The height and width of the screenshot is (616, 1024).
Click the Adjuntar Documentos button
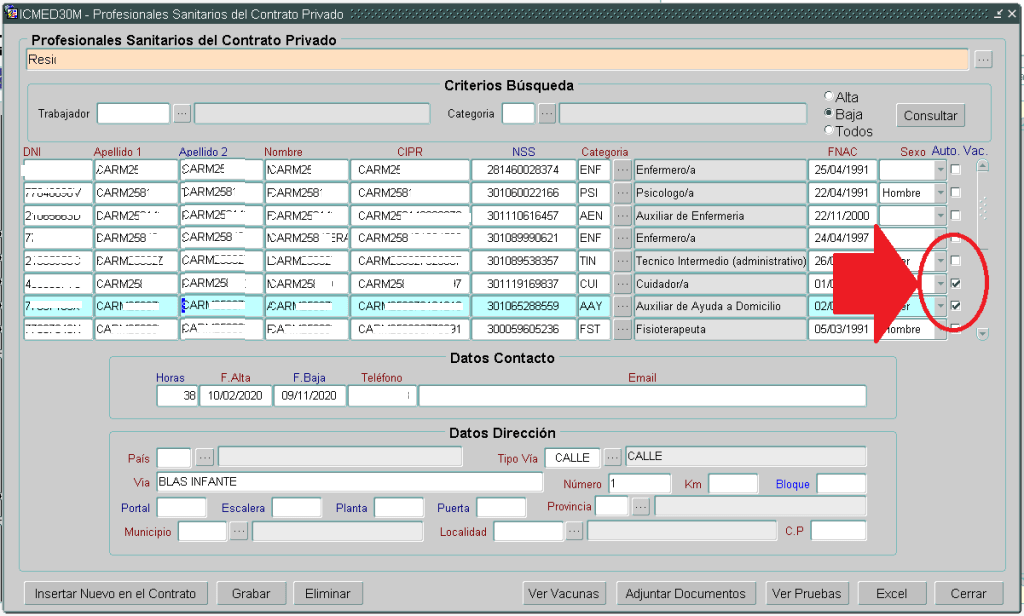[x=685, y=594]
